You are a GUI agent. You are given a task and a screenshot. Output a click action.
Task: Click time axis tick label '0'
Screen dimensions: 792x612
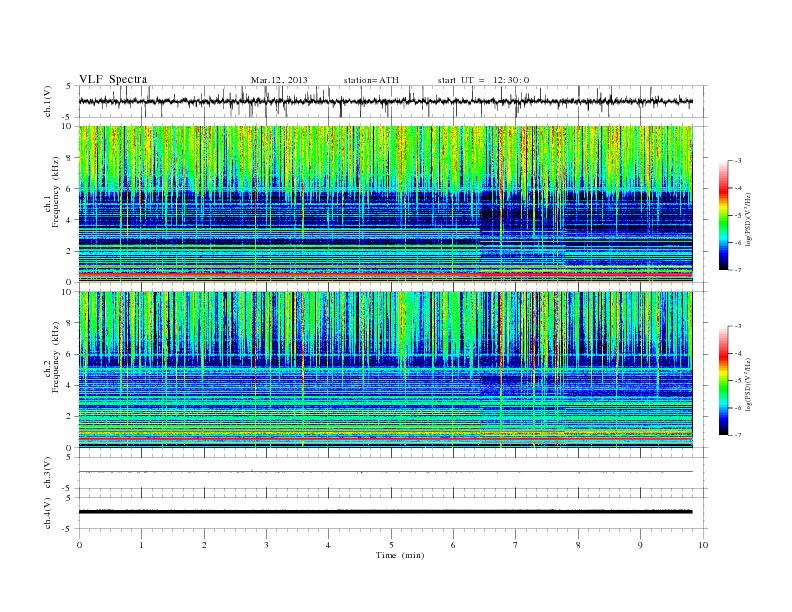tap(79, 545)
